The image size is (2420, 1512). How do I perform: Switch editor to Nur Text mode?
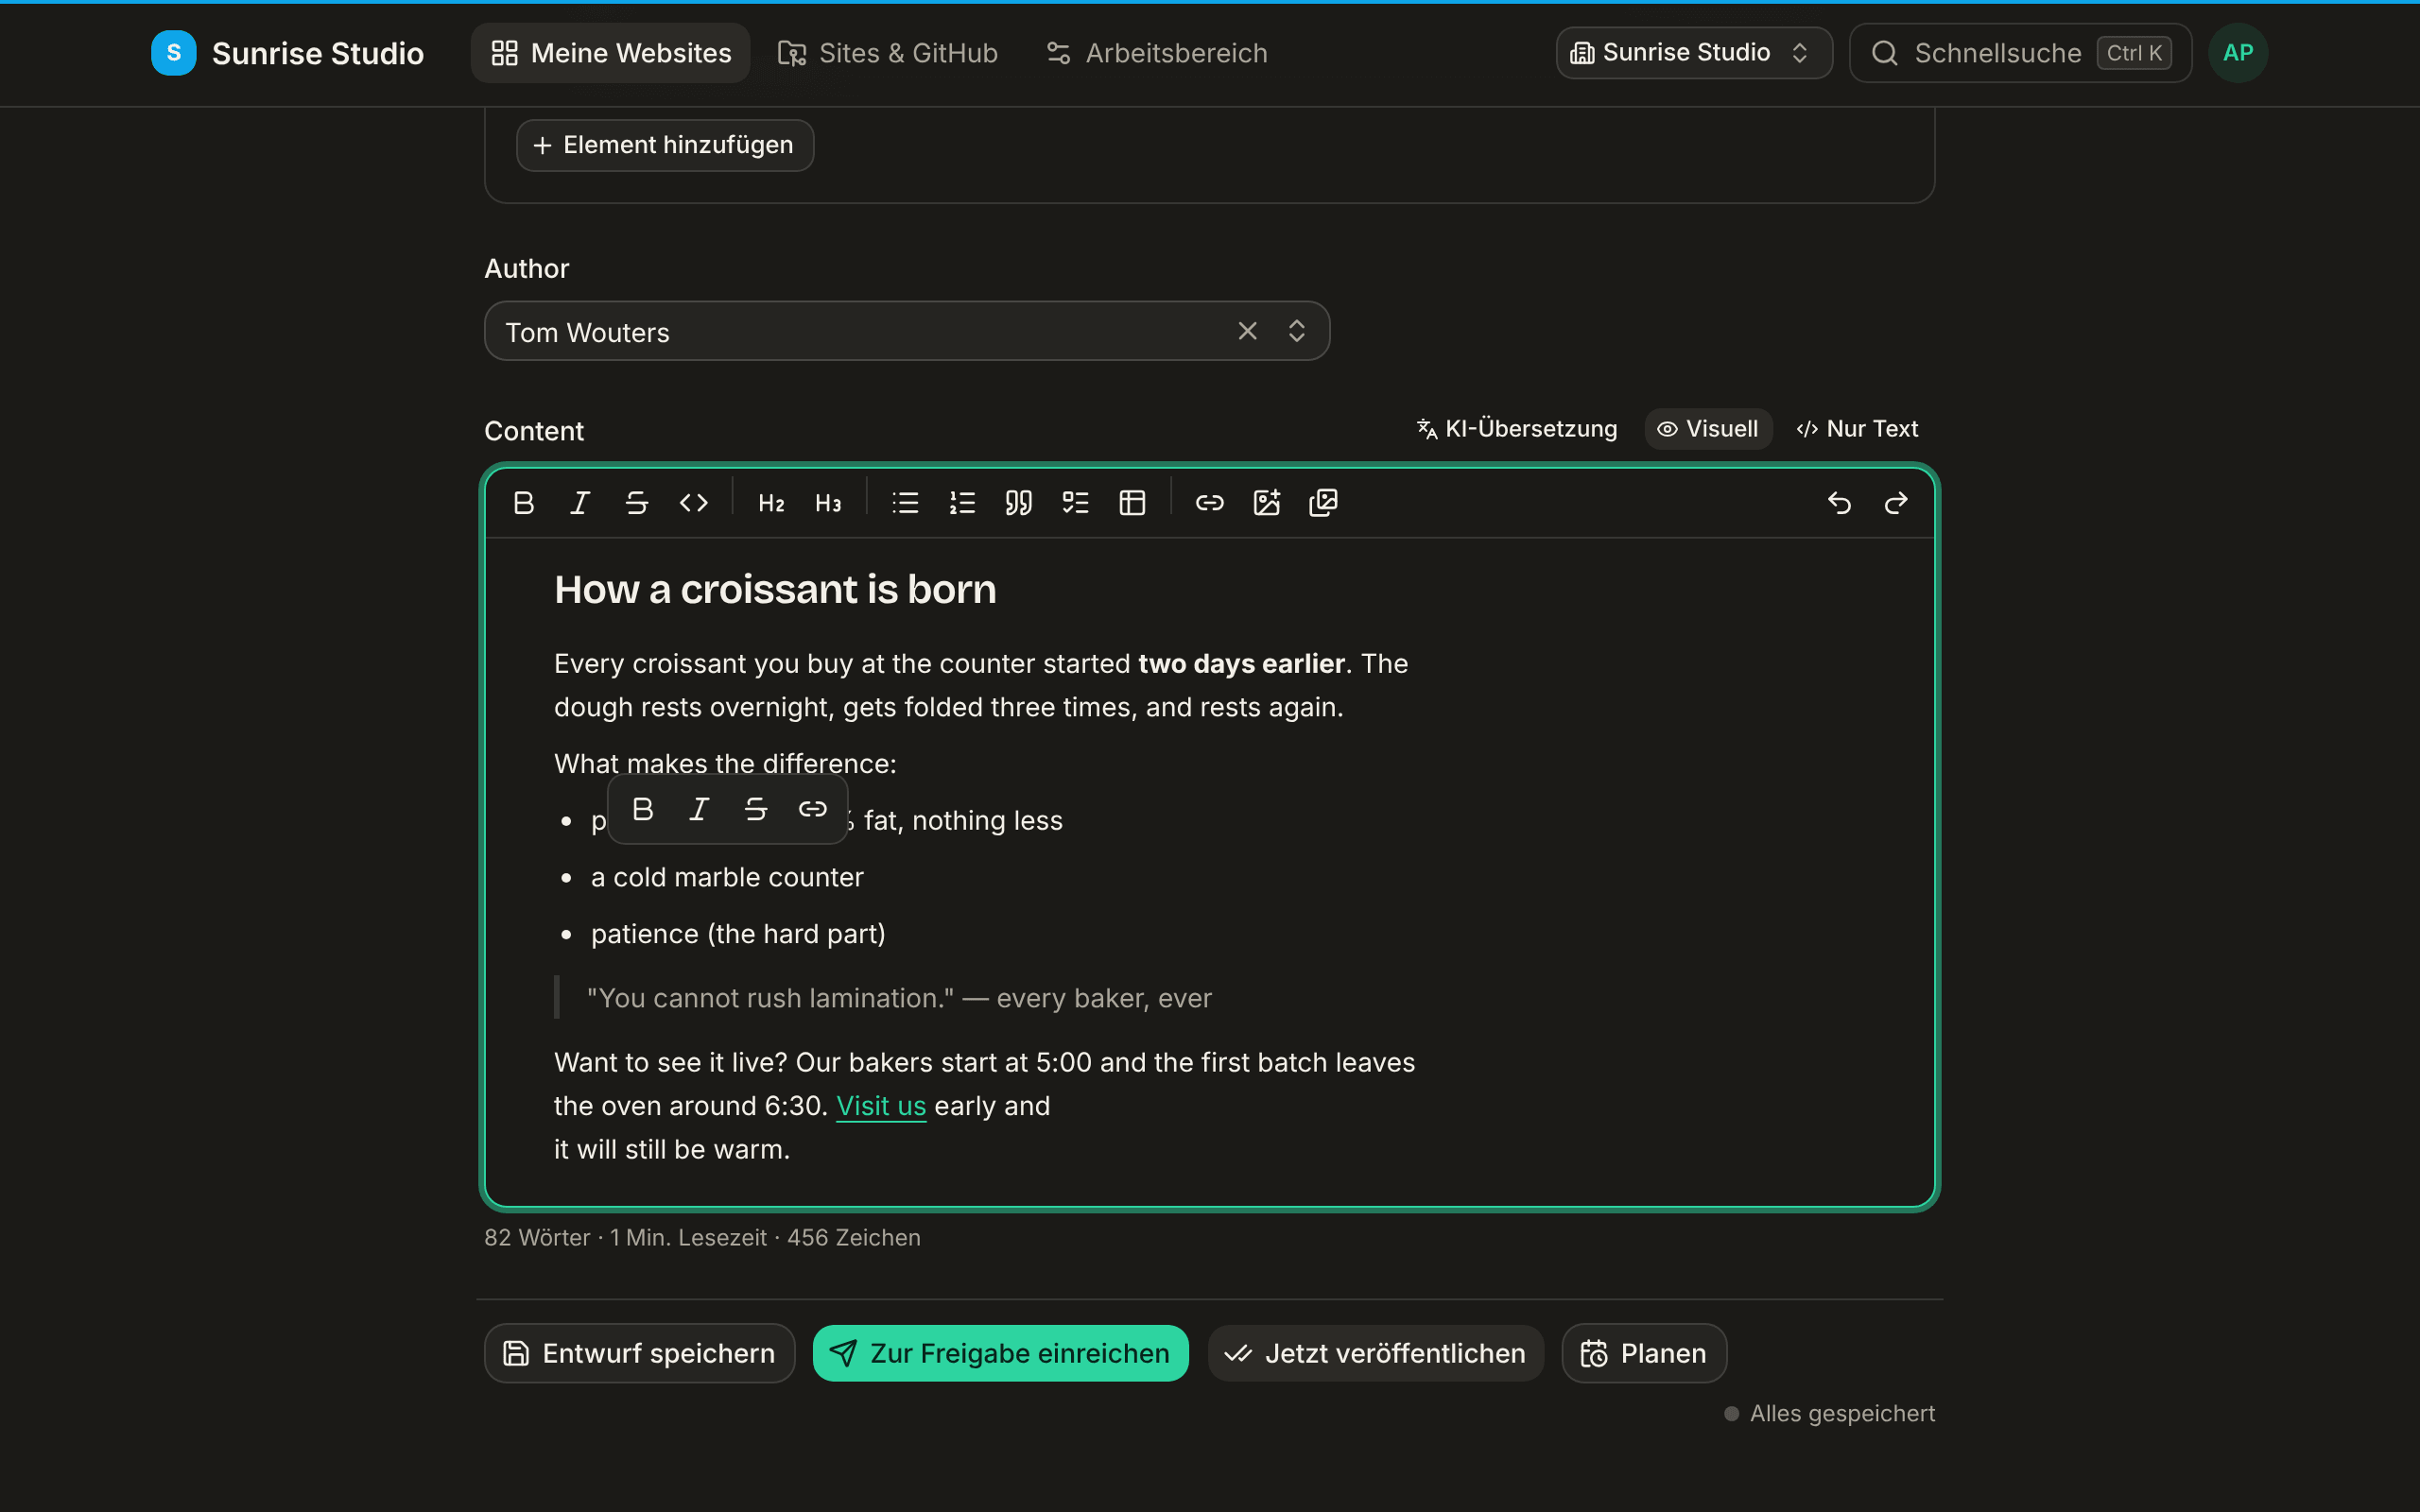pyautogui.click(x=1857, y=429)
